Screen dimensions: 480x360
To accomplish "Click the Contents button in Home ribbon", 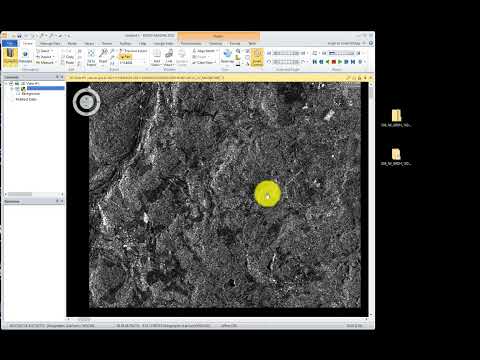I will 10,57.
